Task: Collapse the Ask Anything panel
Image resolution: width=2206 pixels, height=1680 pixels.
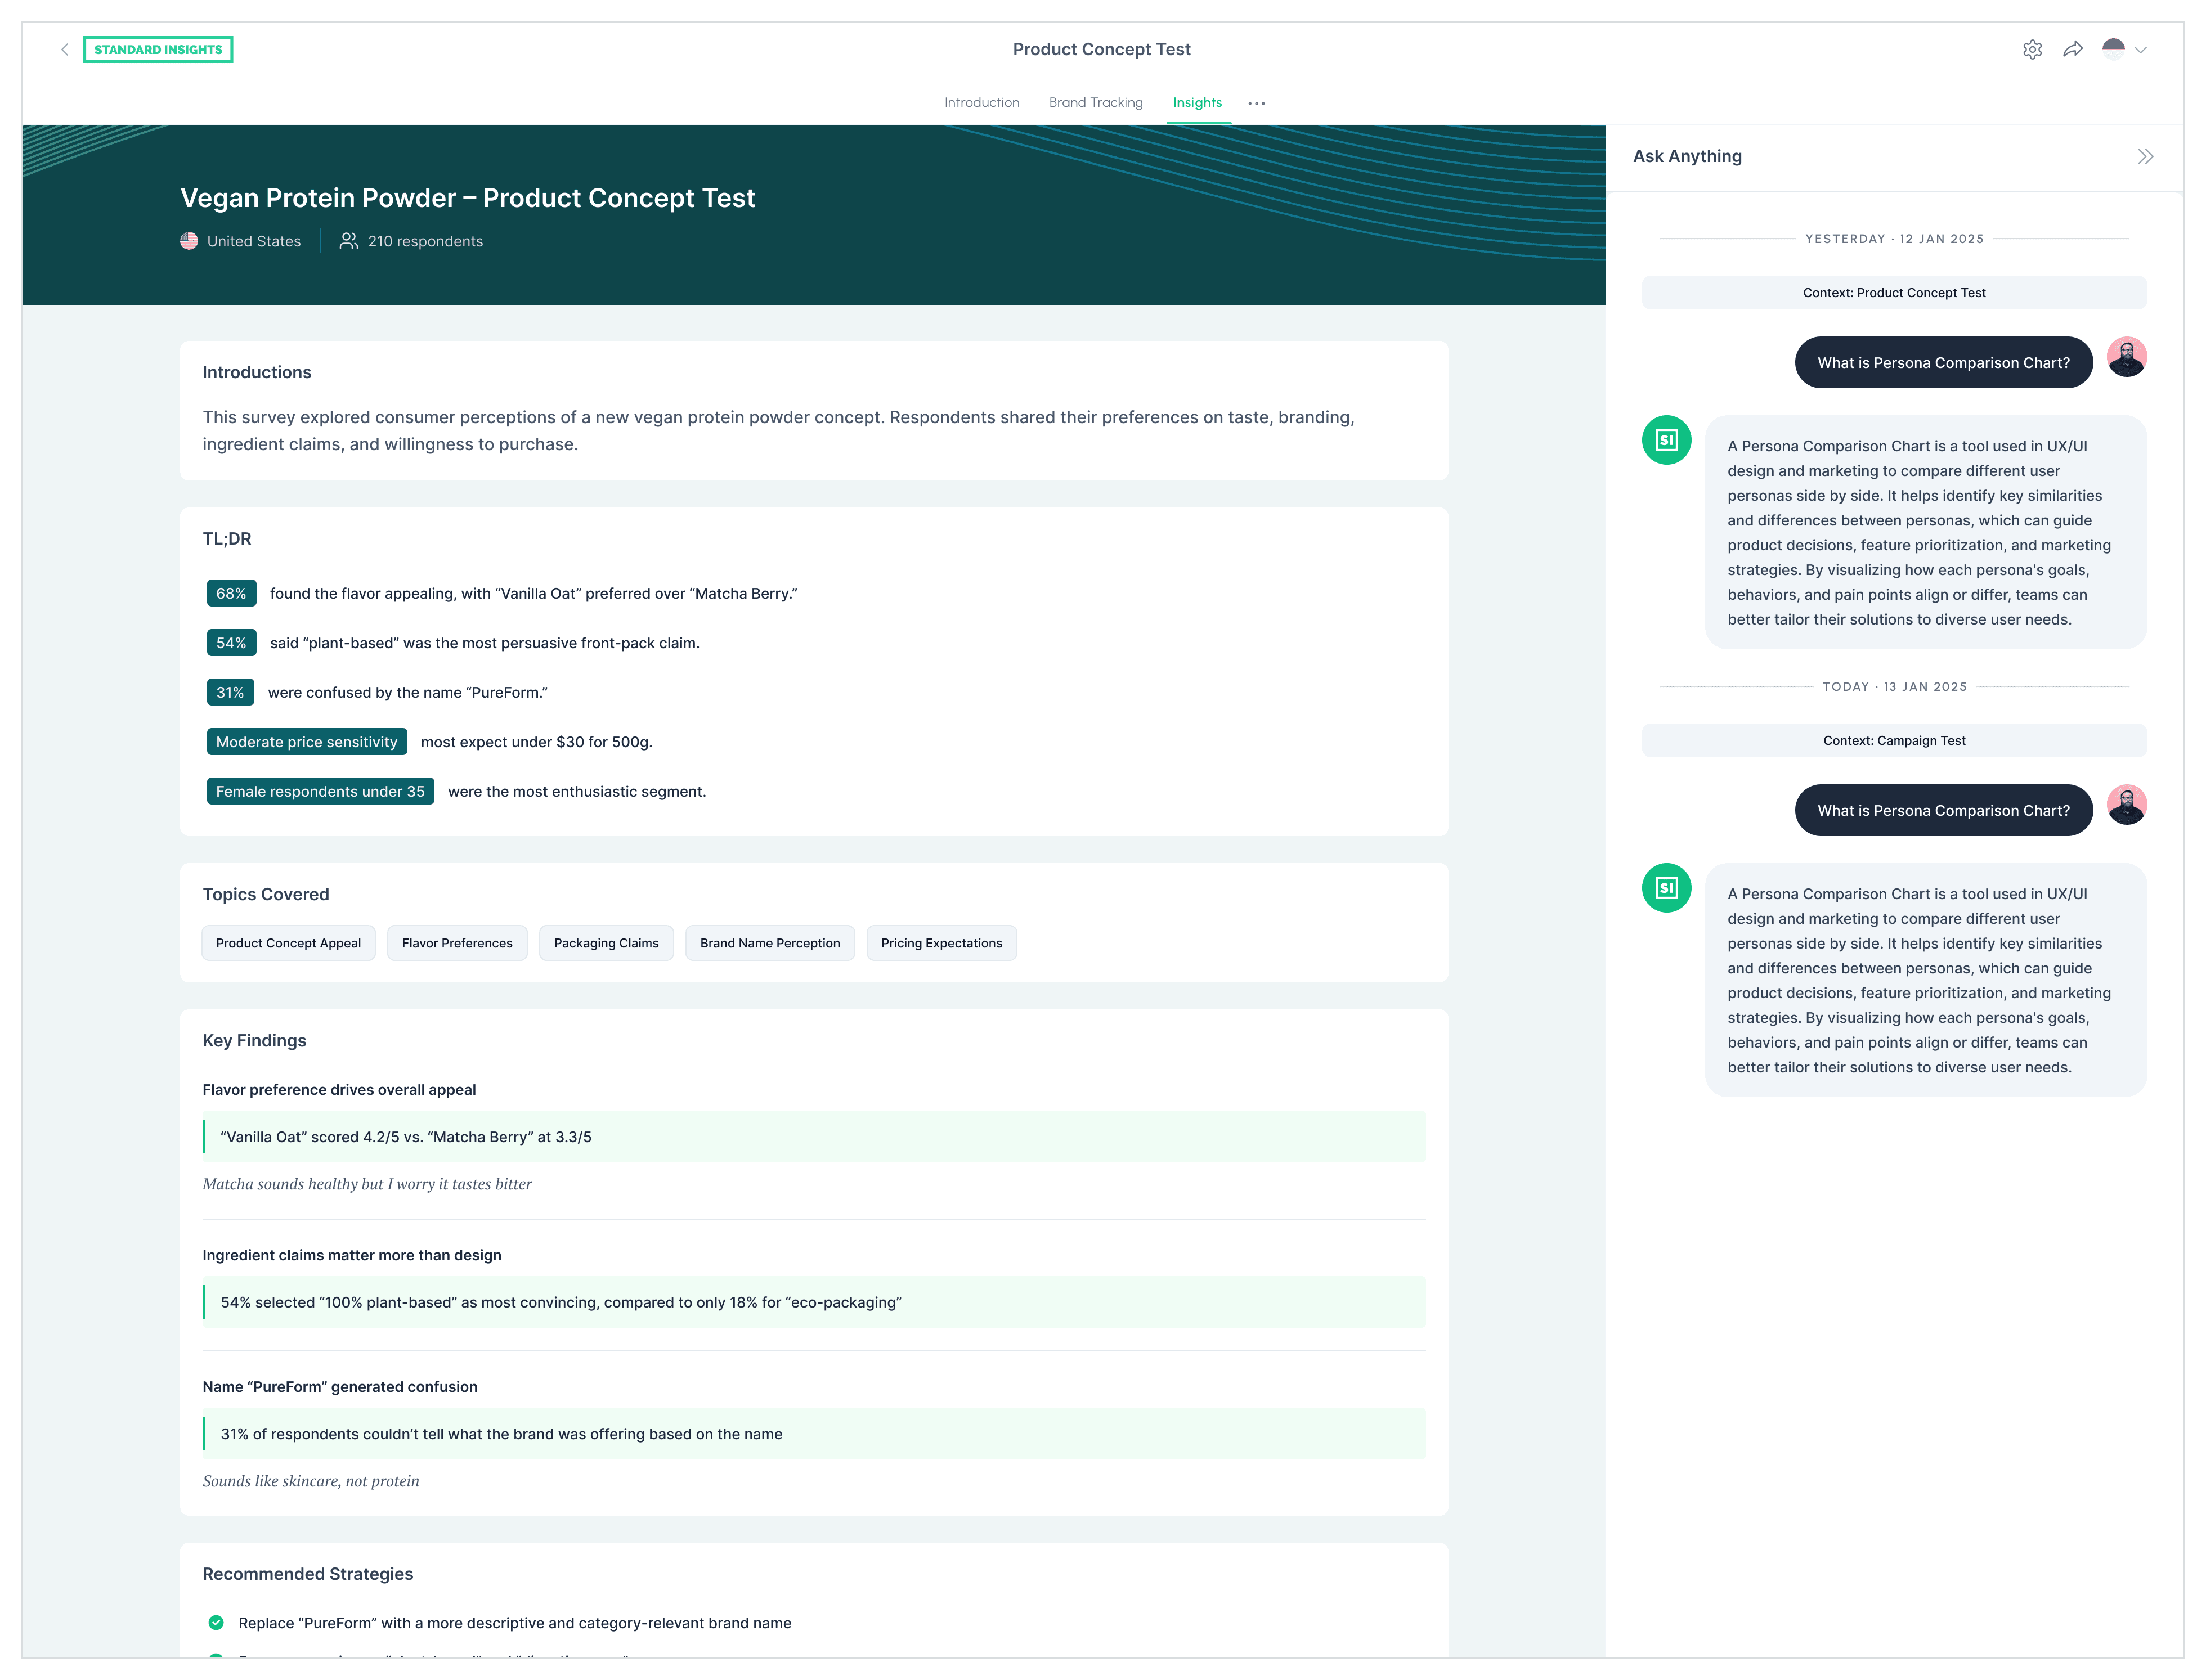Action: pos(2145,156)
